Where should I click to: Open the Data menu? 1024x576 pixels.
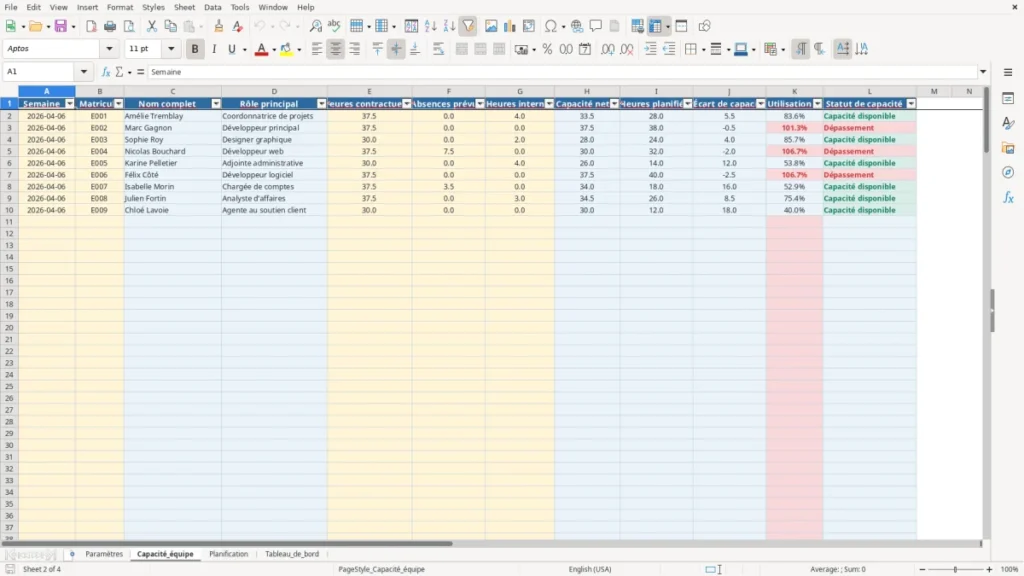point(212,7)
